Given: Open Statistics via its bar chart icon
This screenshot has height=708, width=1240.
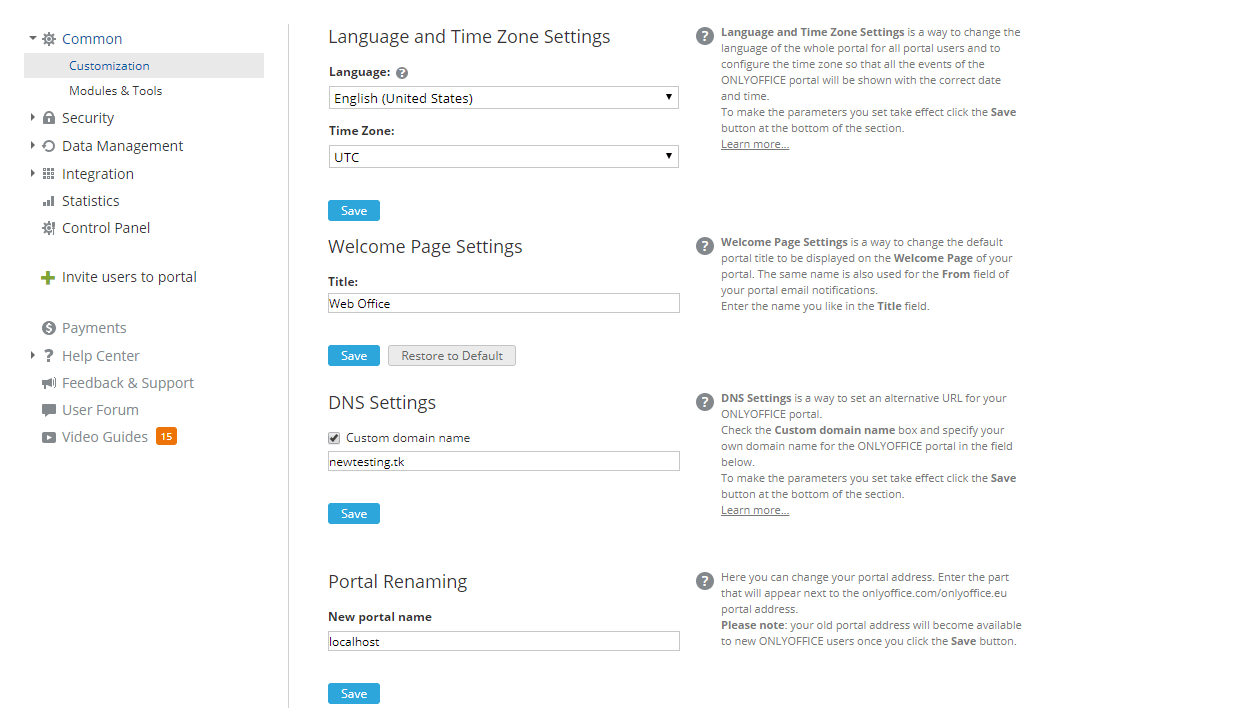Looking at the screenshot, I should (x=49, y=201).
